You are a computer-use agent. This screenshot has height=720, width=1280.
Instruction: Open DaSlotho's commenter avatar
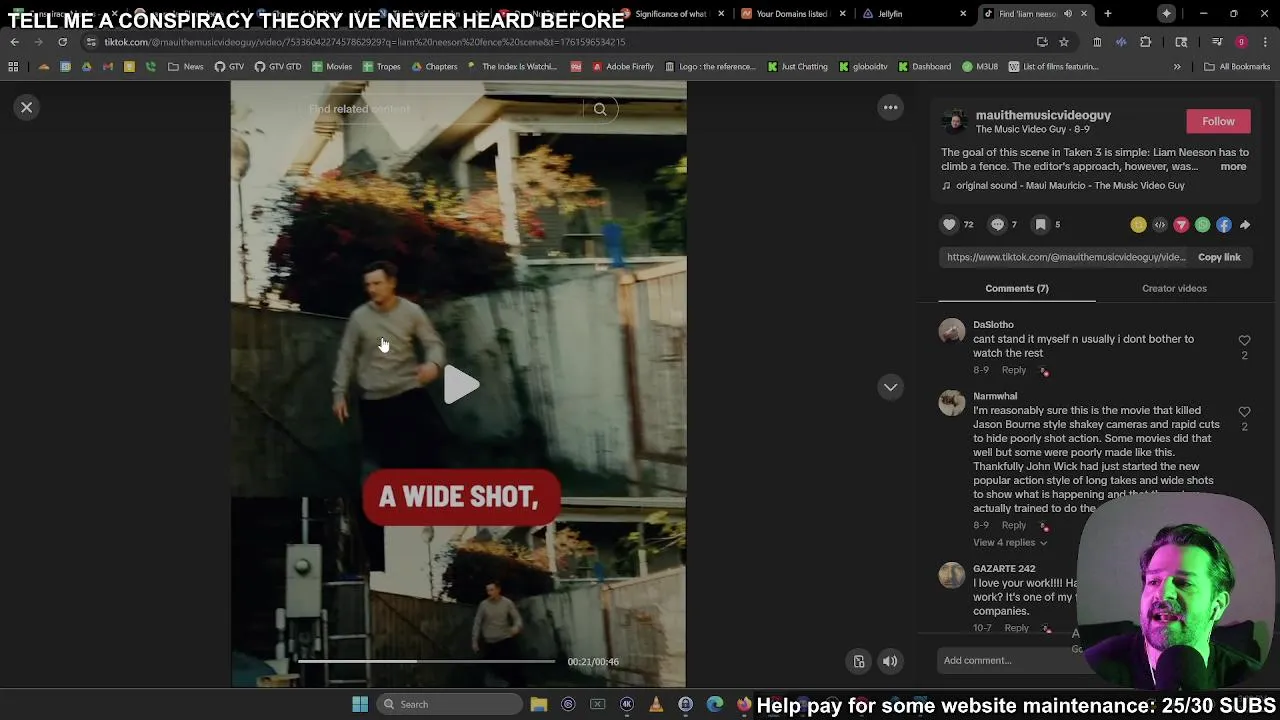pyautogui.click(x=952, y=331)
